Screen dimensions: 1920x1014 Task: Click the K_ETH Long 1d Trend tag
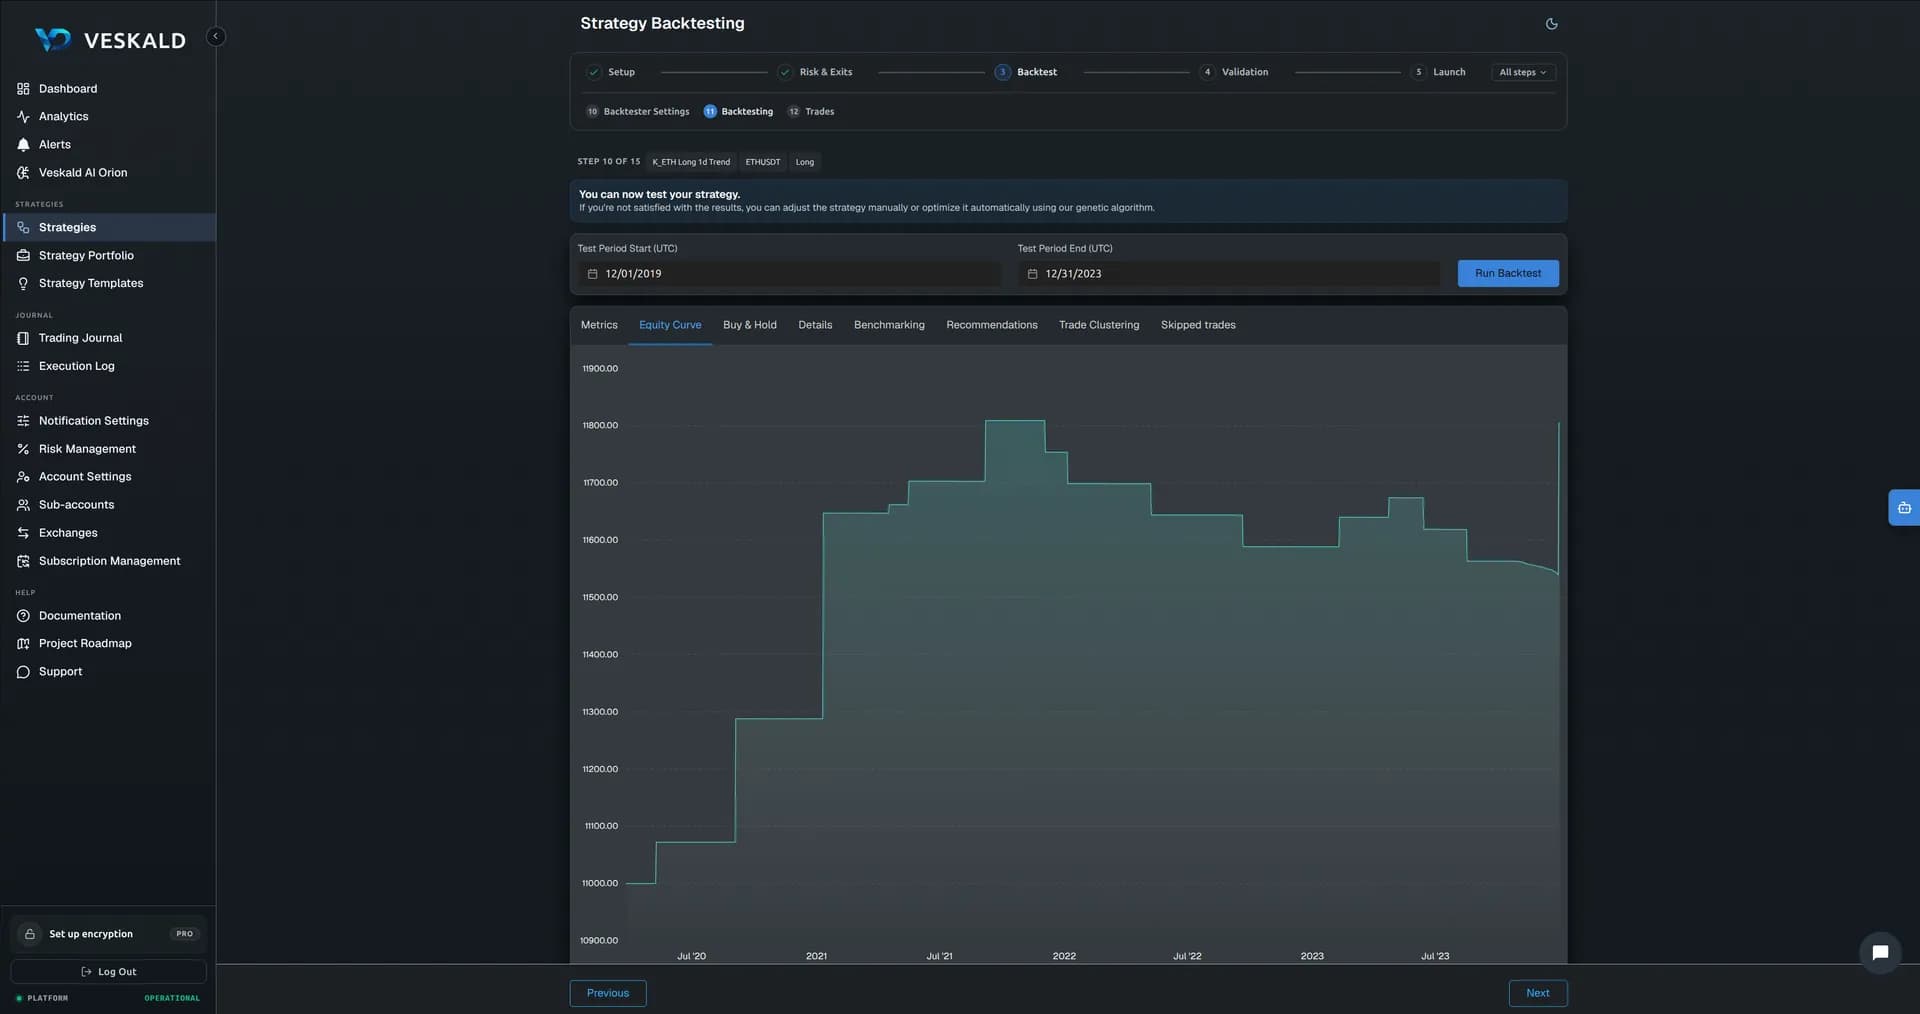(691, 163)
